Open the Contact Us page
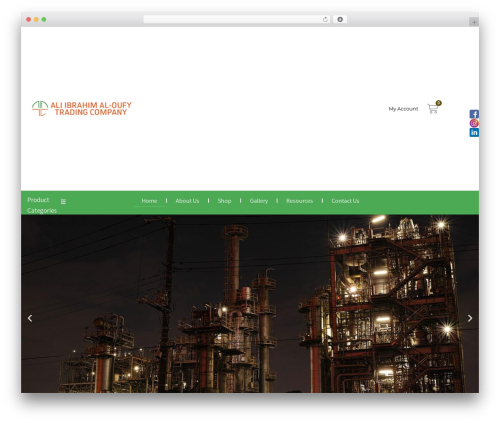This screenshot has width=500, height=423. point(345,201)
